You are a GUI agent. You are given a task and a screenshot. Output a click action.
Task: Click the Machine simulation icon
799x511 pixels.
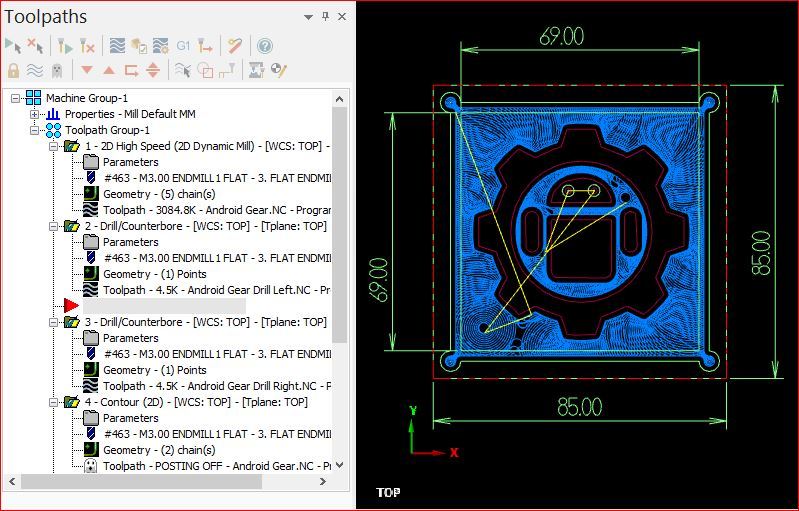tap(256, 70)
